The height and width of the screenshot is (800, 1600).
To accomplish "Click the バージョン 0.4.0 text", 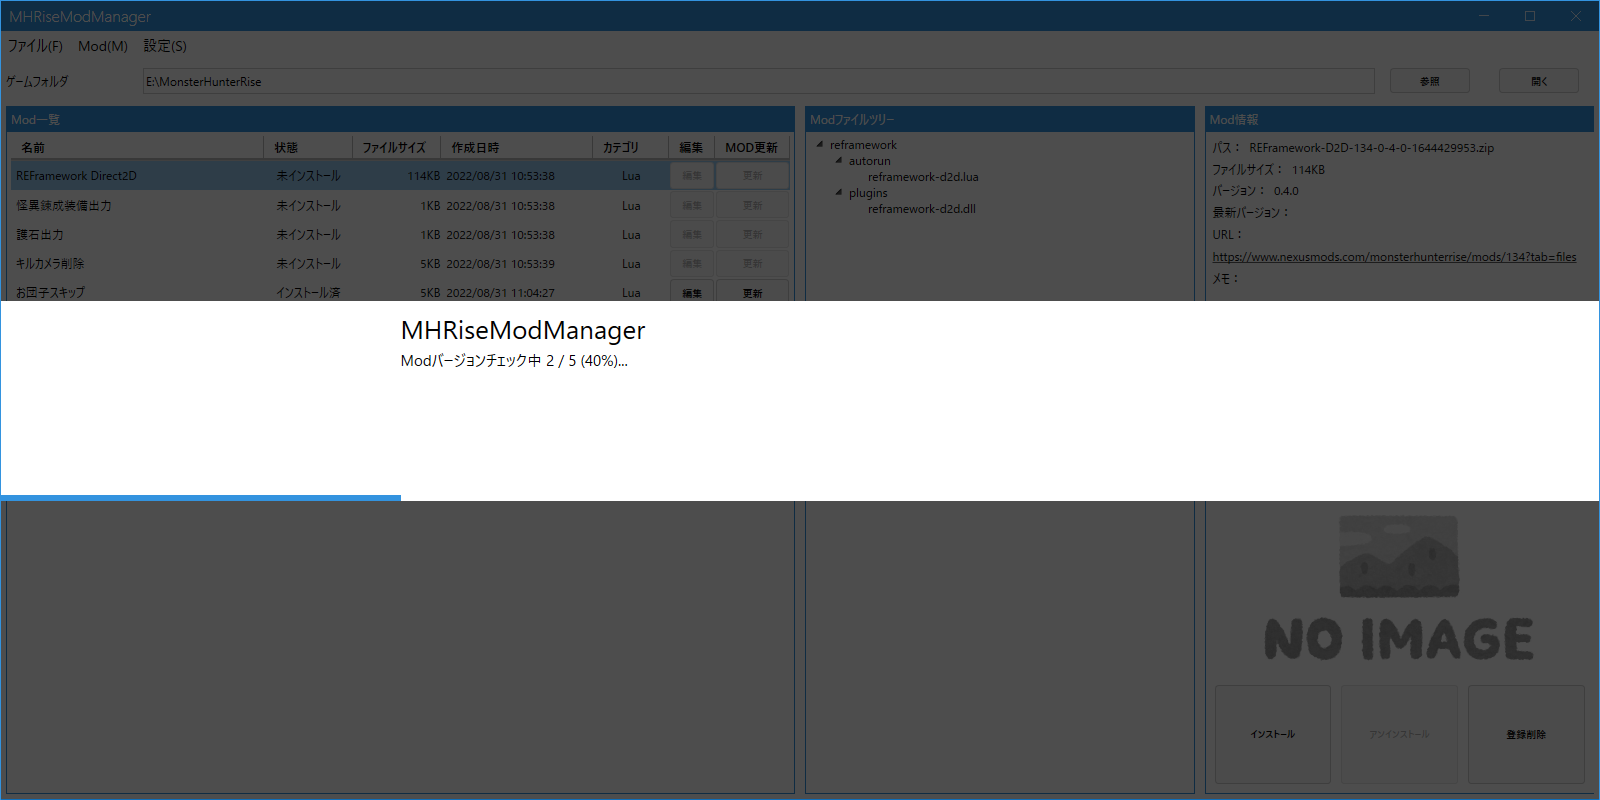I will (1255, 191).
